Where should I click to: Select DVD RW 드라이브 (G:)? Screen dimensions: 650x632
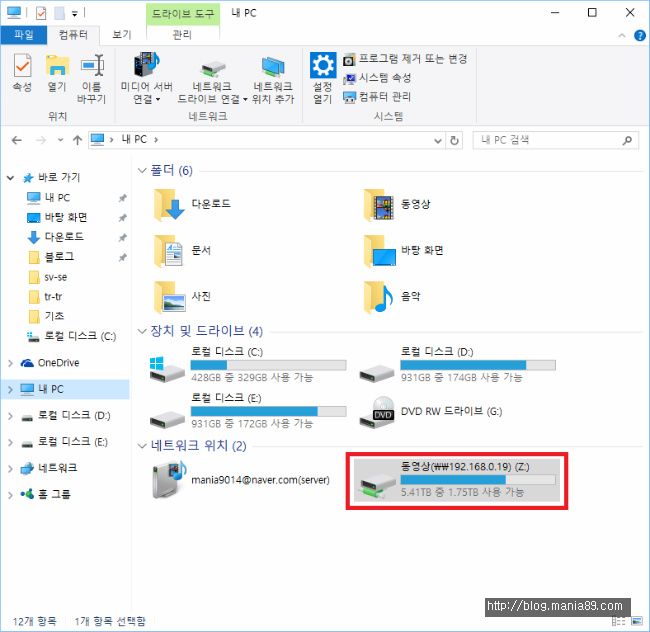click(431, 411)
